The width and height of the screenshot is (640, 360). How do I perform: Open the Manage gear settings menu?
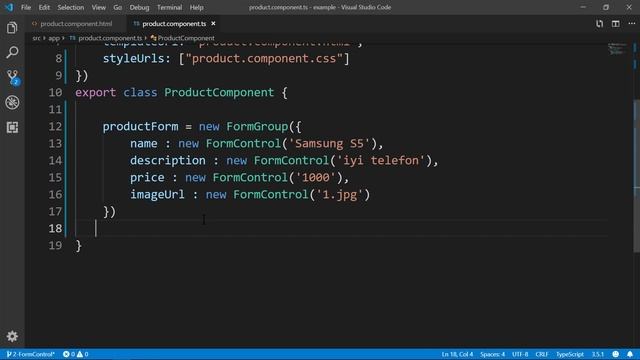[x=12, y=336]
